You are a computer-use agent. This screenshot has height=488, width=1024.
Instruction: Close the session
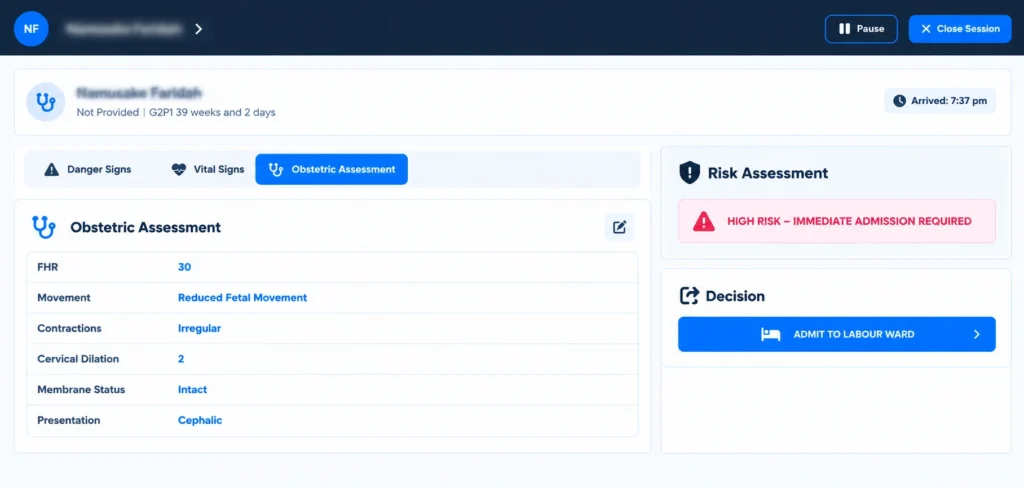960,29
